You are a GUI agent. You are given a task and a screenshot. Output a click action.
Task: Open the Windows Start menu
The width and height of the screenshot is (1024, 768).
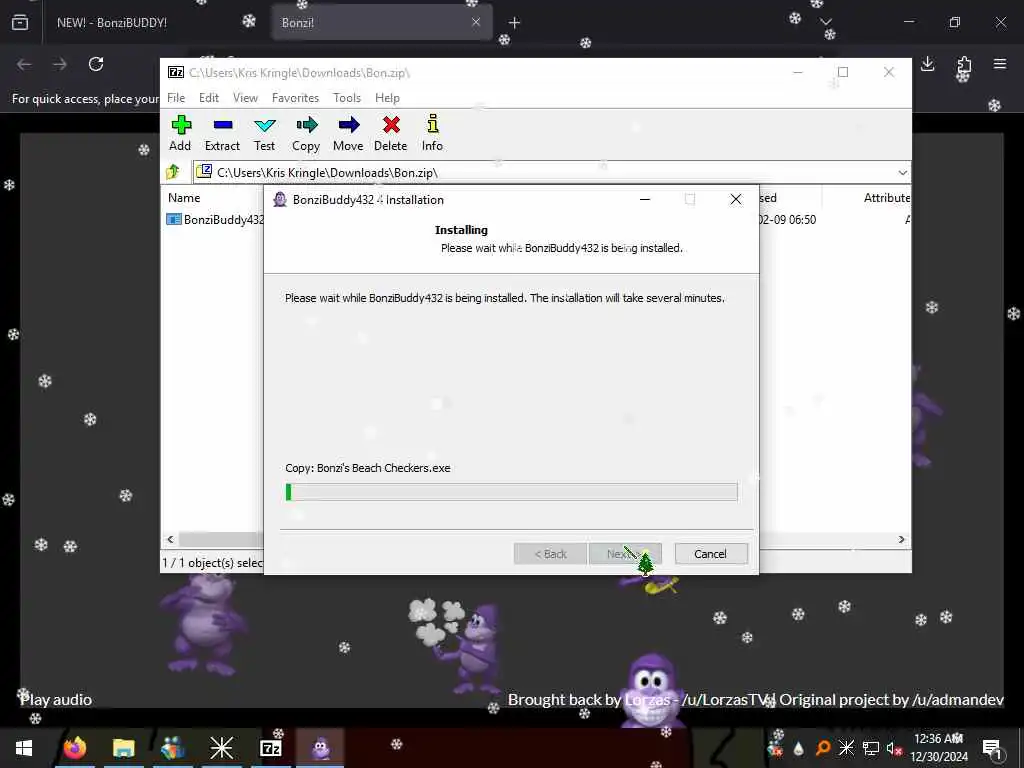coord(24,748)
